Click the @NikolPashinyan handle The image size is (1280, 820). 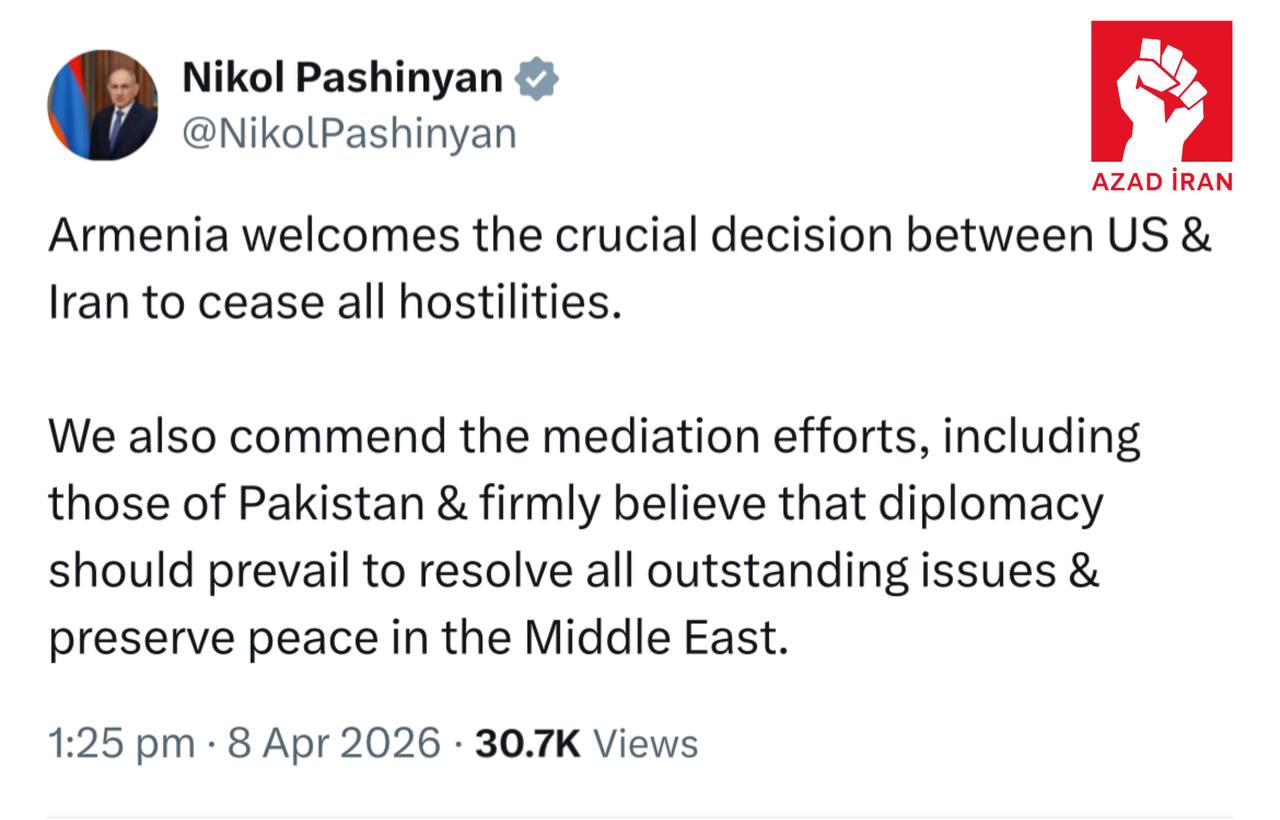[x=348, y=132]
